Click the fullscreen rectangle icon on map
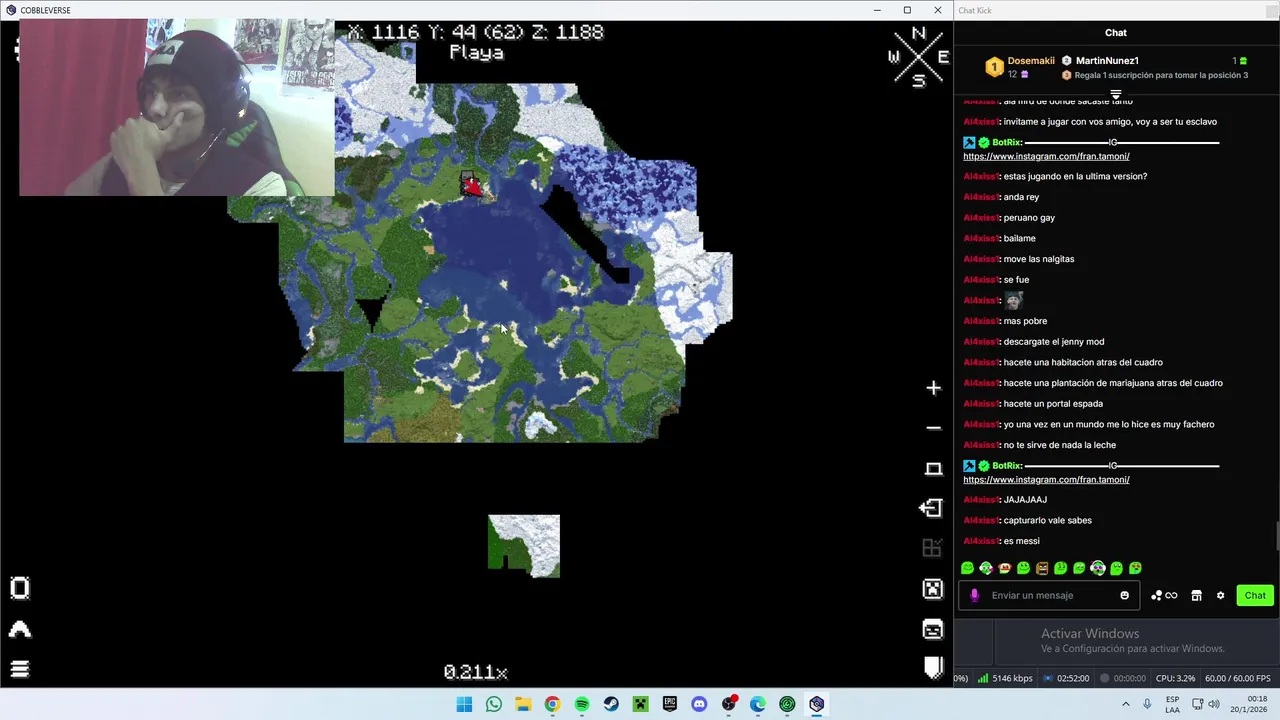 933,469
